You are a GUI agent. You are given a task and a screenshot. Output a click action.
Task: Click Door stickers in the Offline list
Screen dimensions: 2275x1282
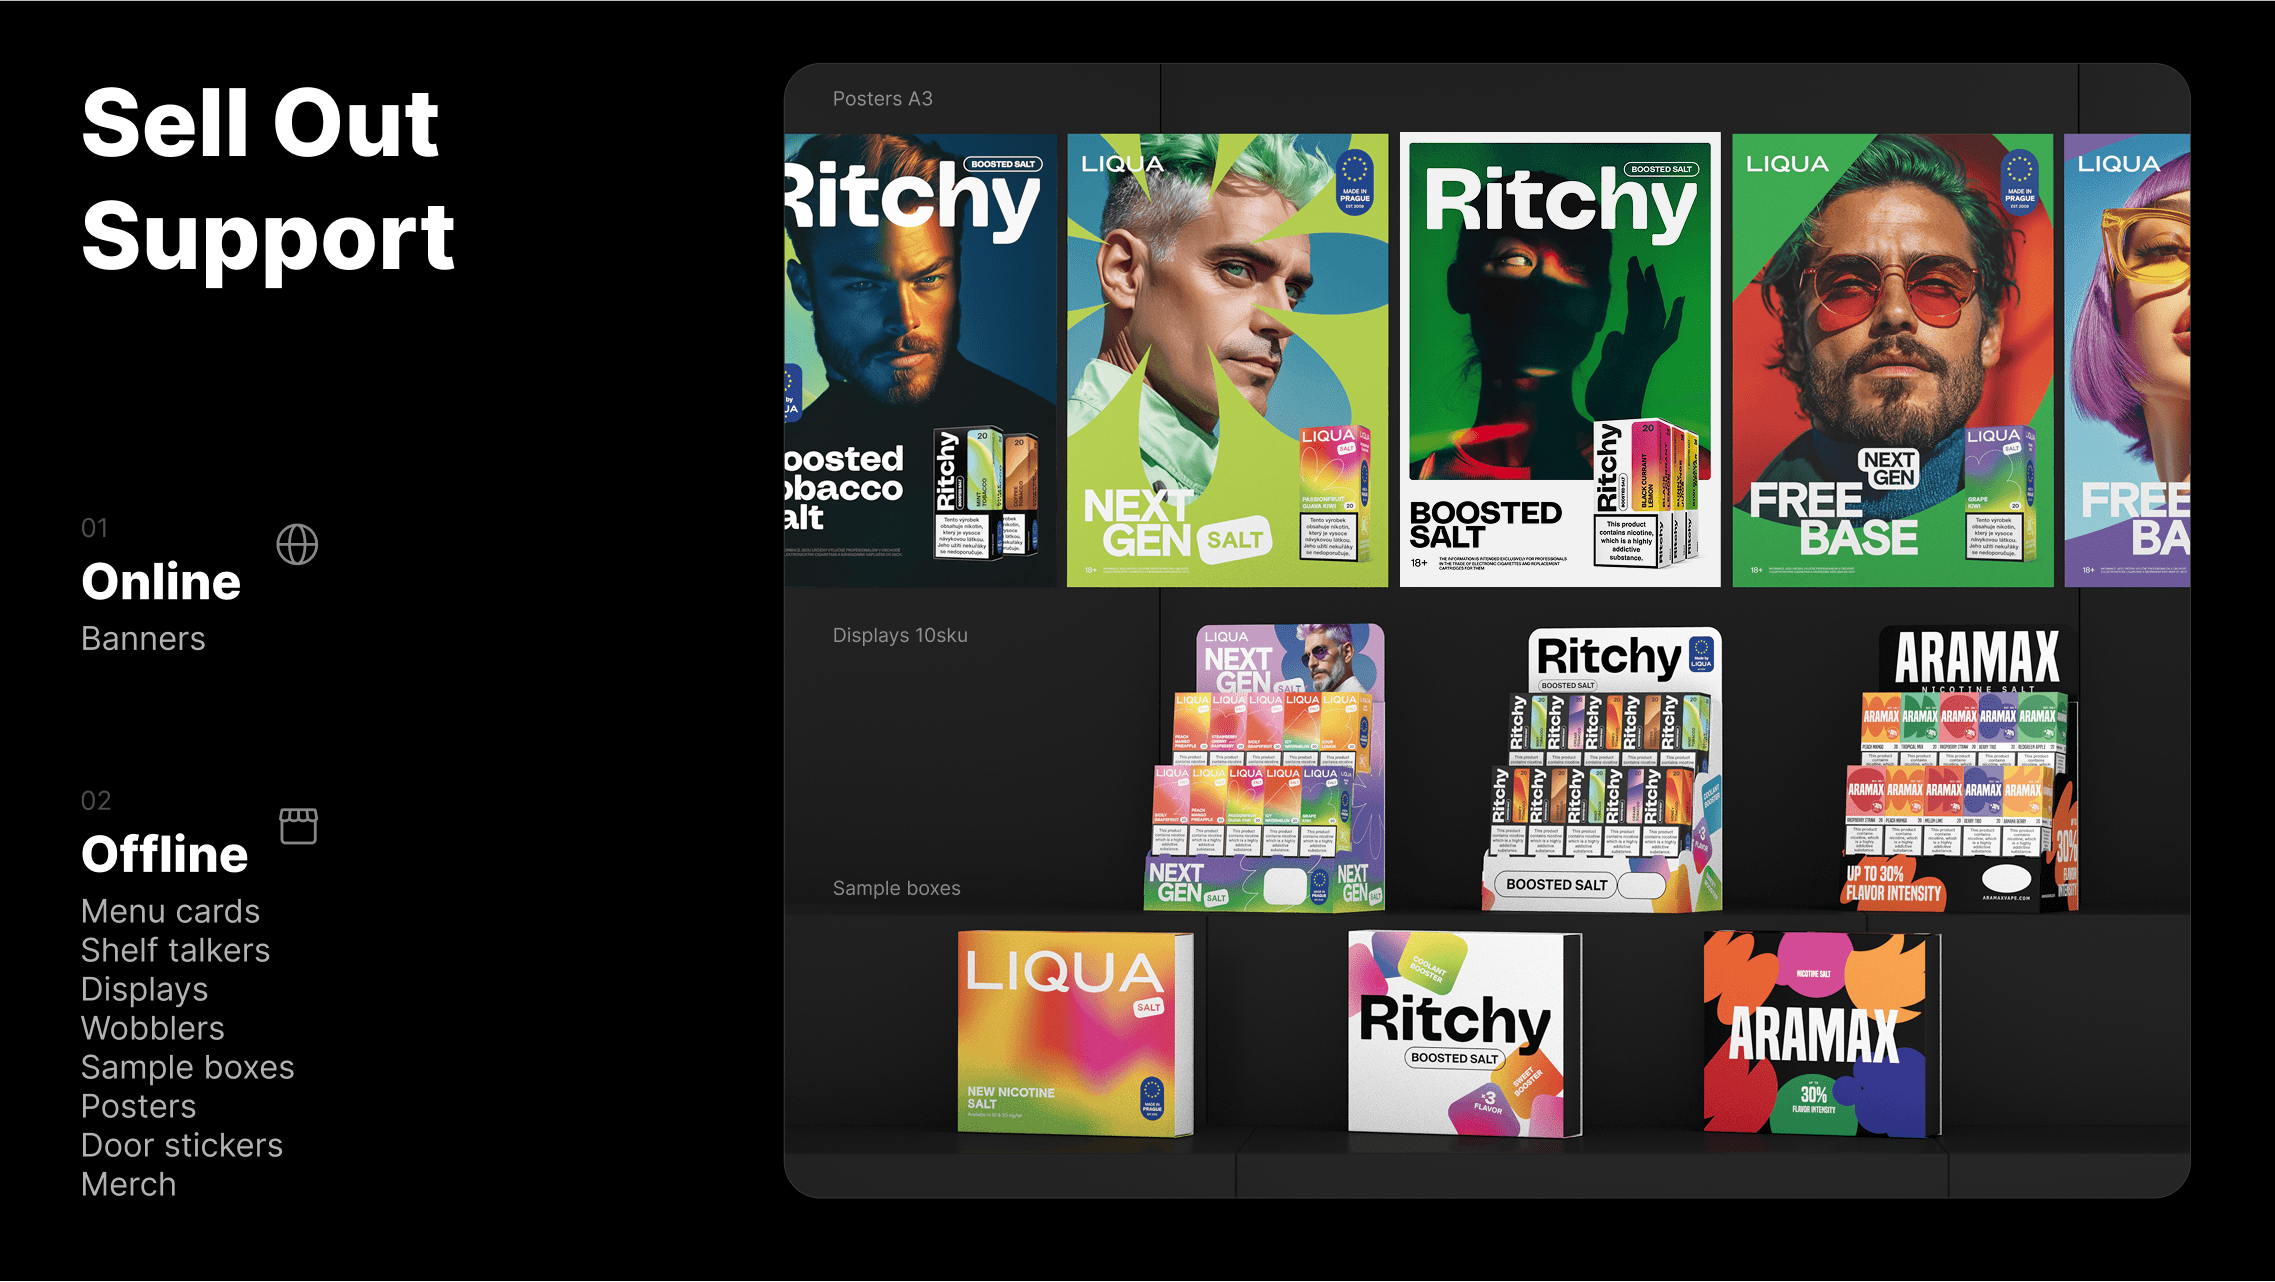click(x=181, y=1146)
